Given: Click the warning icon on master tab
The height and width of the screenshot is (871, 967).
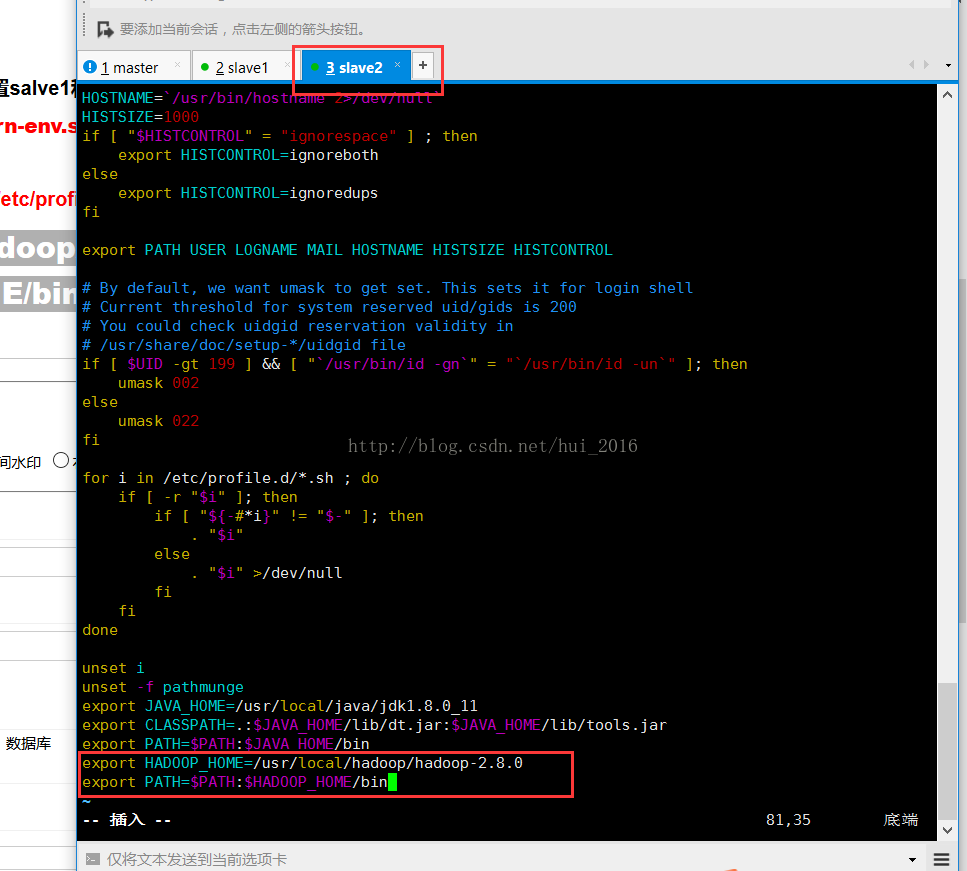Looking at the screenshot, I should click(90, 67).
